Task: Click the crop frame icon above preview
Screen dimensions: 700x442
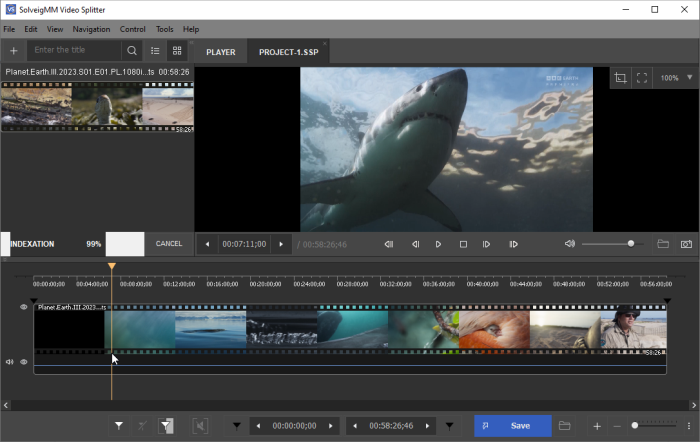Action: [x=620, y=78]
